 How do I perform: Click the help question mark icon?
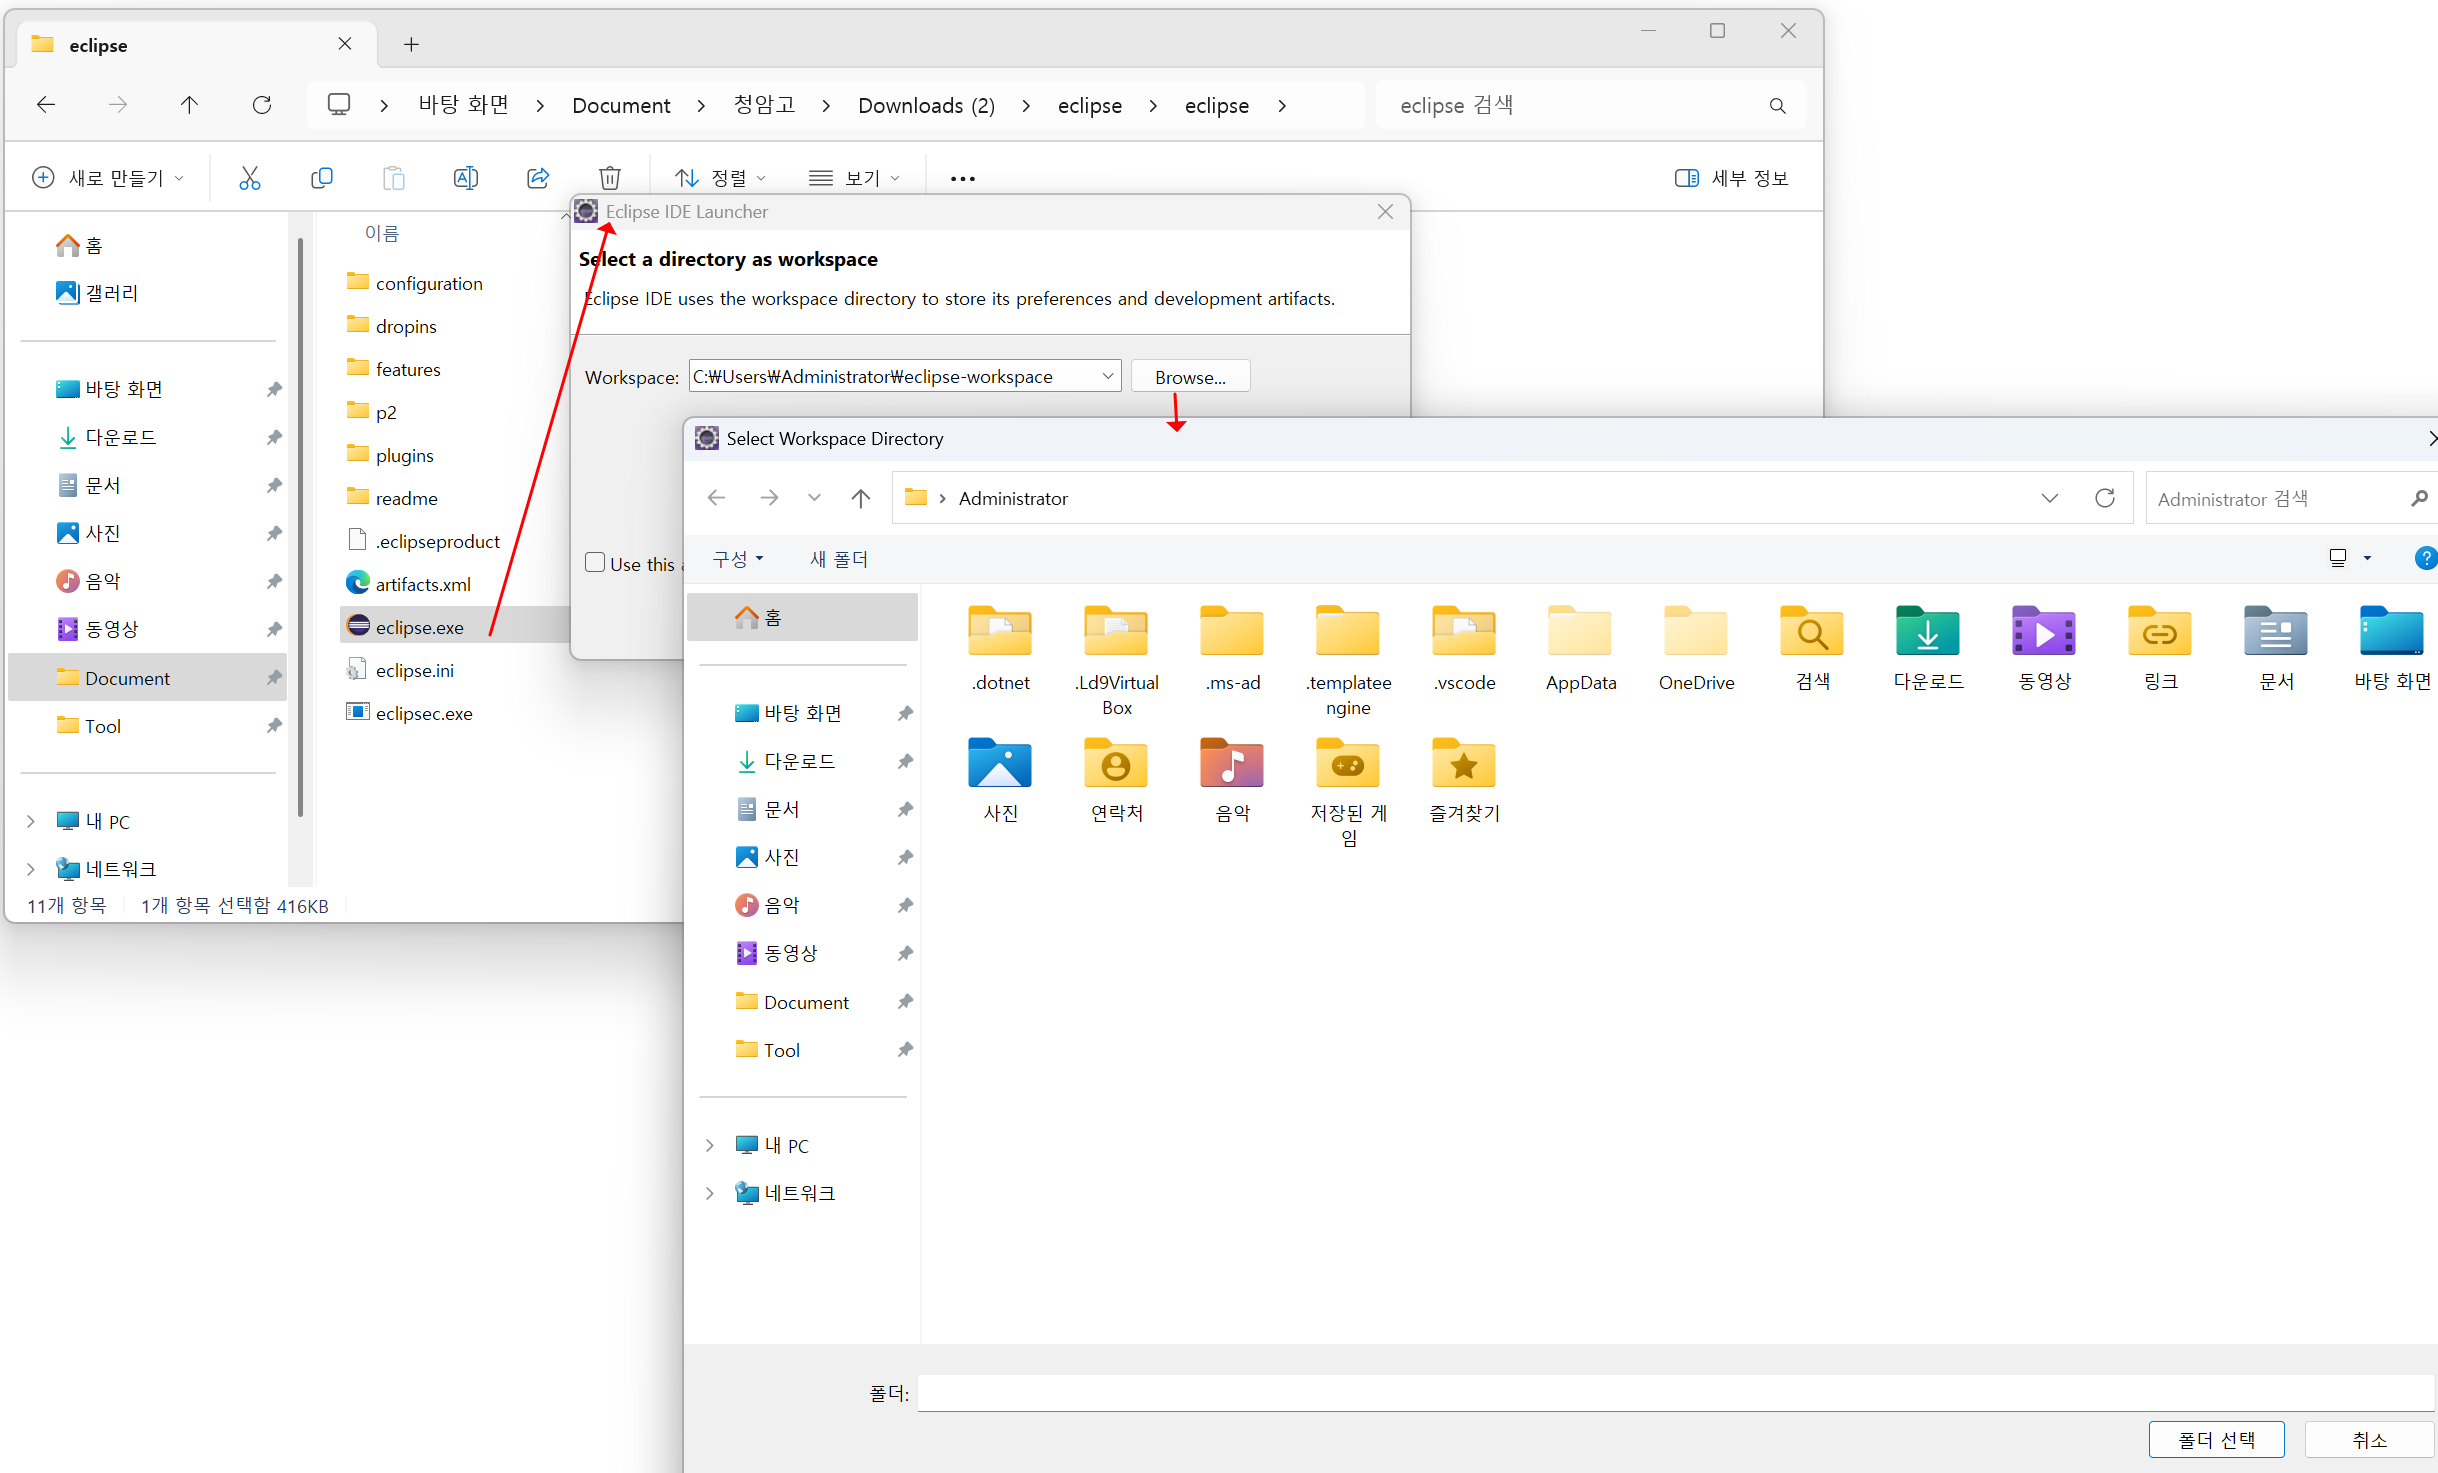pos(2425,558)
